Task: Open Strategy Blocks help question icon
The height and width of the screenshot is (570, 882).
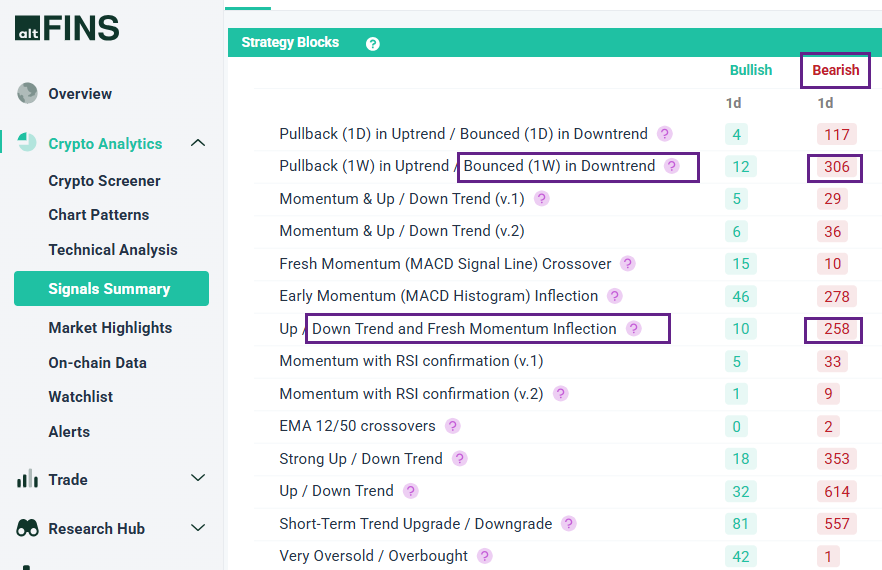Action: (373, 44)
